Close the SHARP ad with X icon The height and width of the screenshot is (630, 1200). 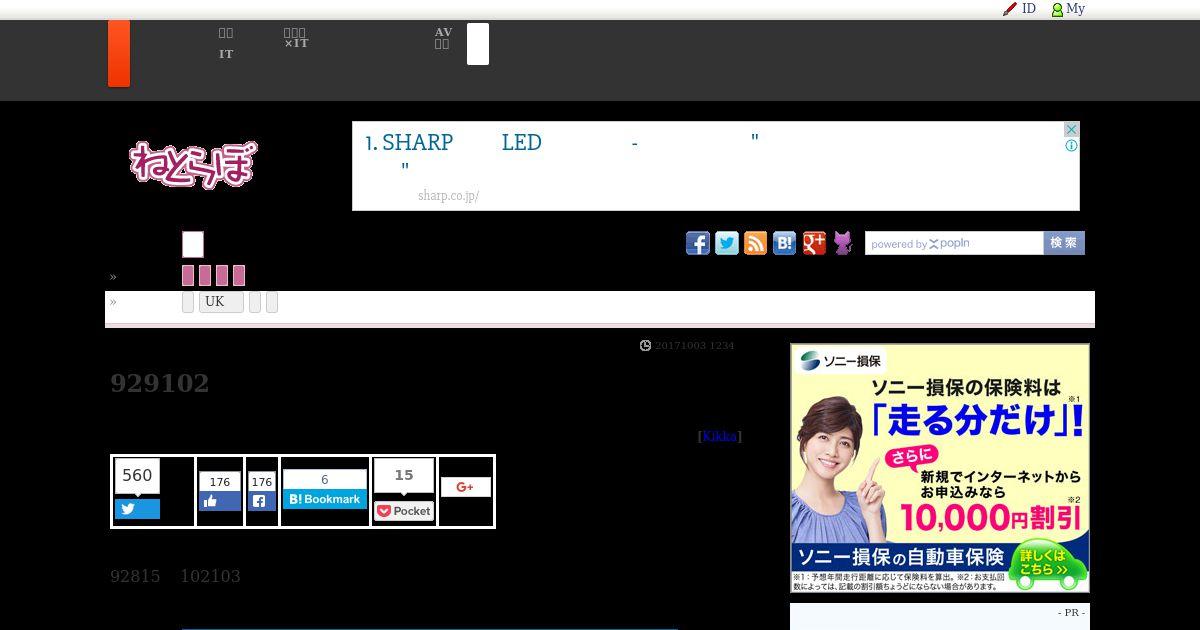click(x=1071, y=130)
